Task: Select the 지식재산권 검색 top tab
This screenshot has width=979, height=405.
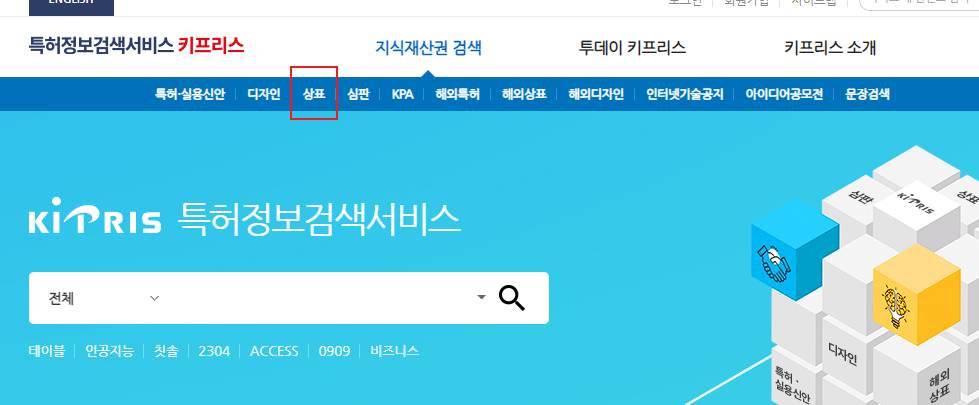Action: pos(428,47)
